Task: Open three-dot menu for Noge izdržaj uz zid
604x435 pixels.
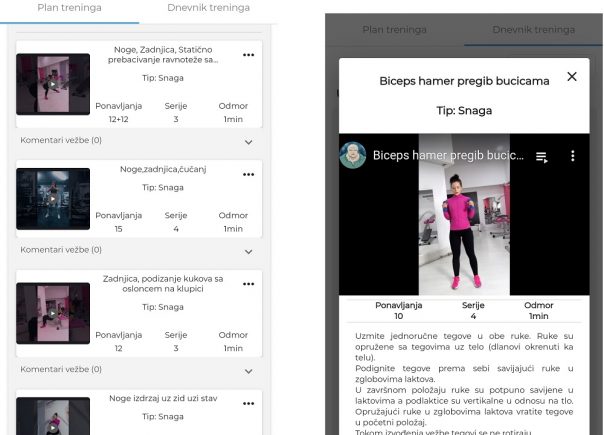Action: [x=248, y=401]
